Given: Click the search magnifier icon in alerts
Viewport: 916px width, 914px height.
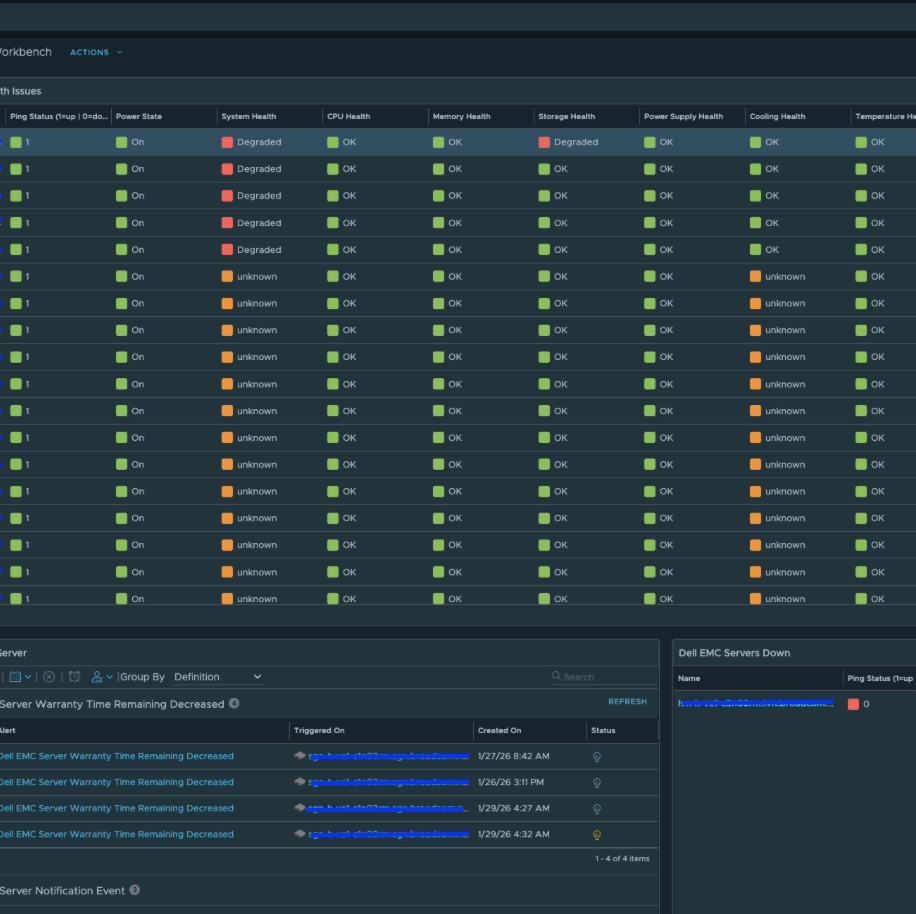Looking at the screenshot, I should (x=557, y=677).
